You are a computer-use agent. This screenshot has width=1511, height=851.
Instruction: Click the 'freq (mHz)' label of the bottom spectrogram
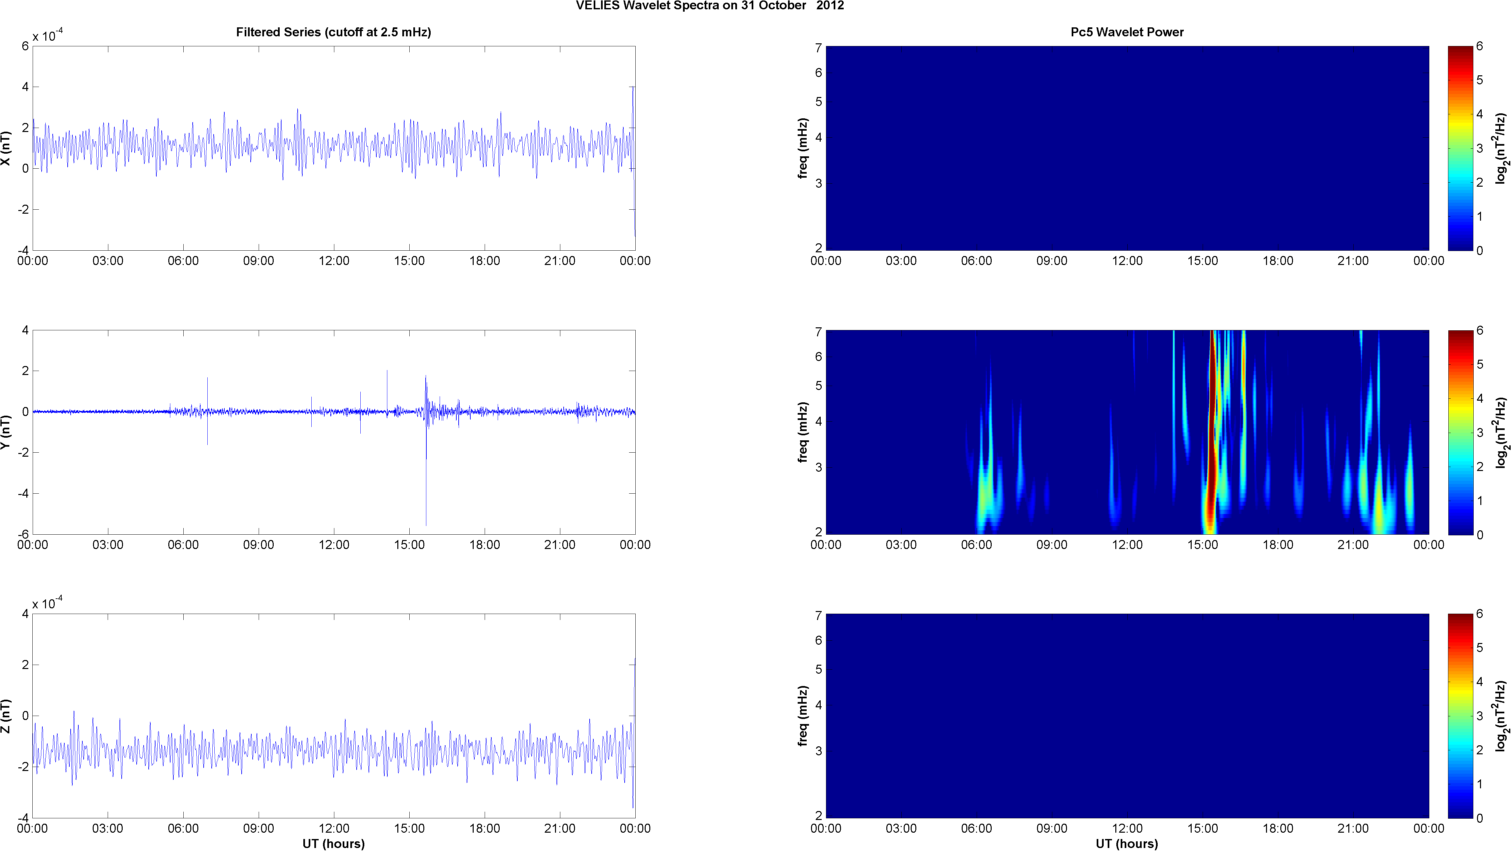[802, 716]
